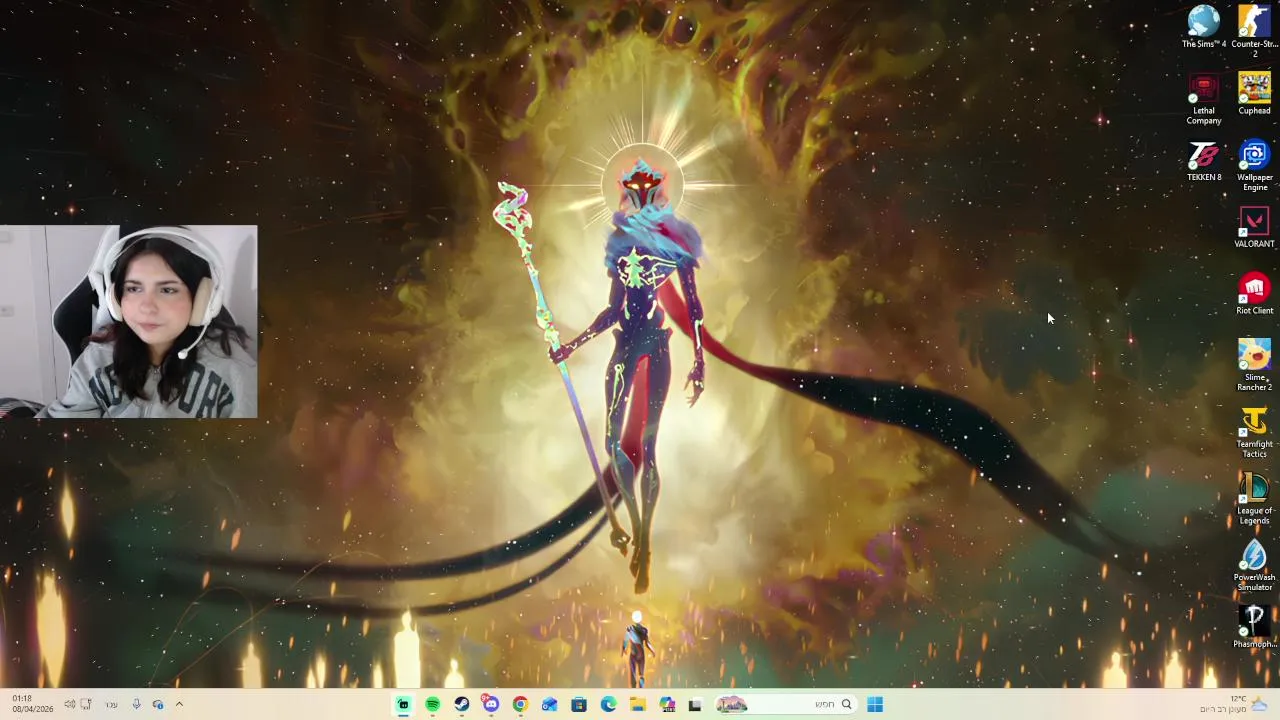Open Microsoft Store from the taskbar

pos(579,705)
